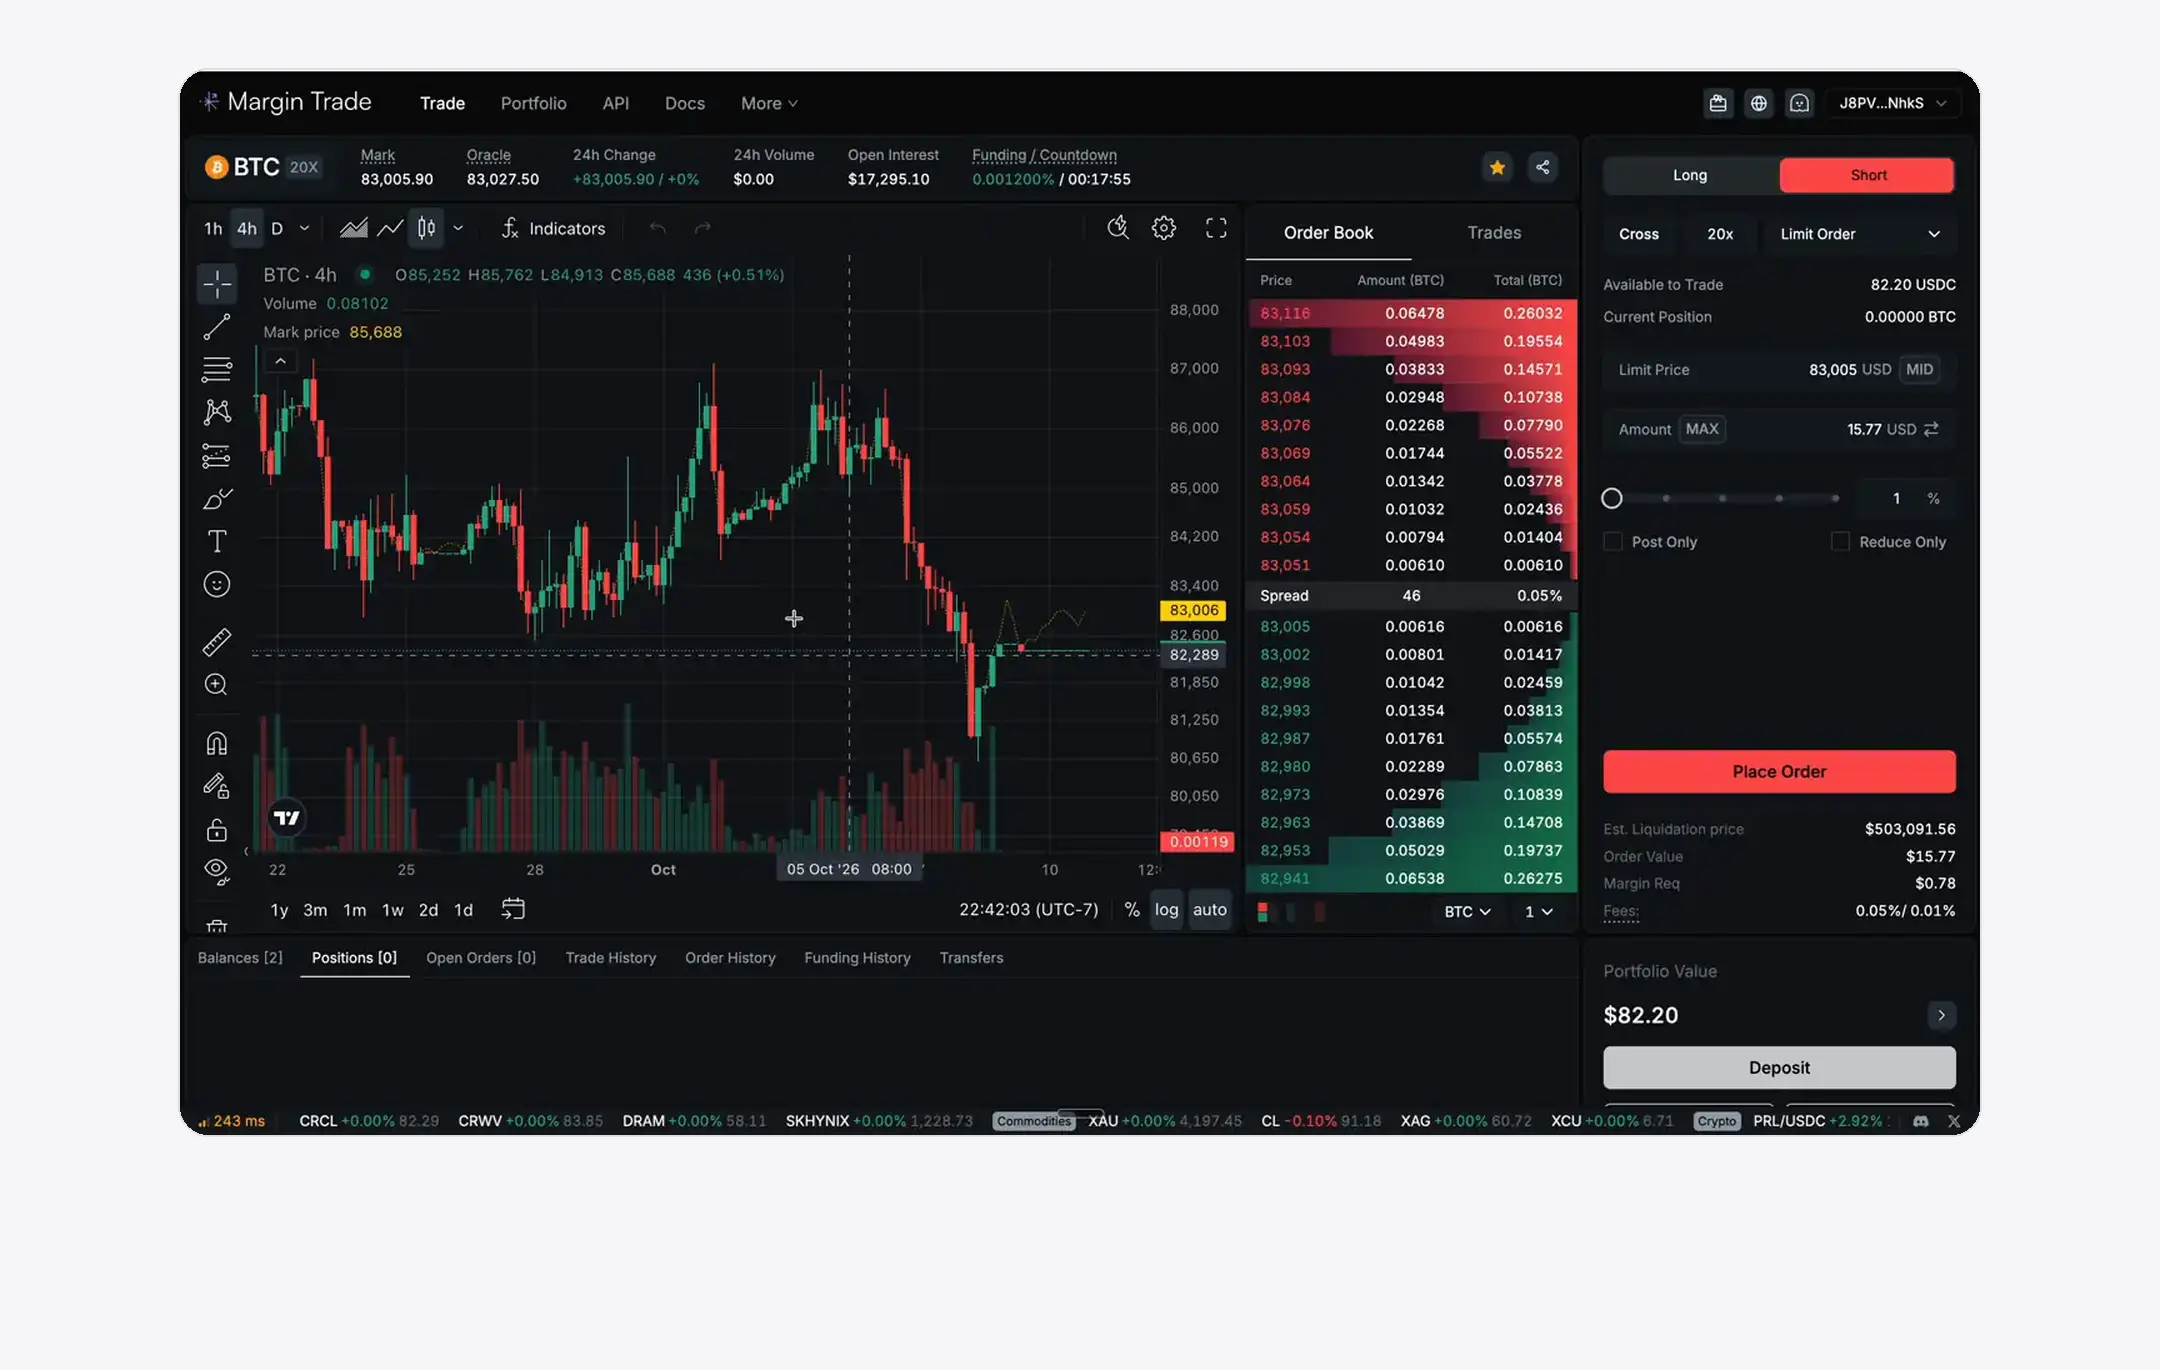
Task: Select the crosshair cursor tool
Action: click(x=217, y=285)
